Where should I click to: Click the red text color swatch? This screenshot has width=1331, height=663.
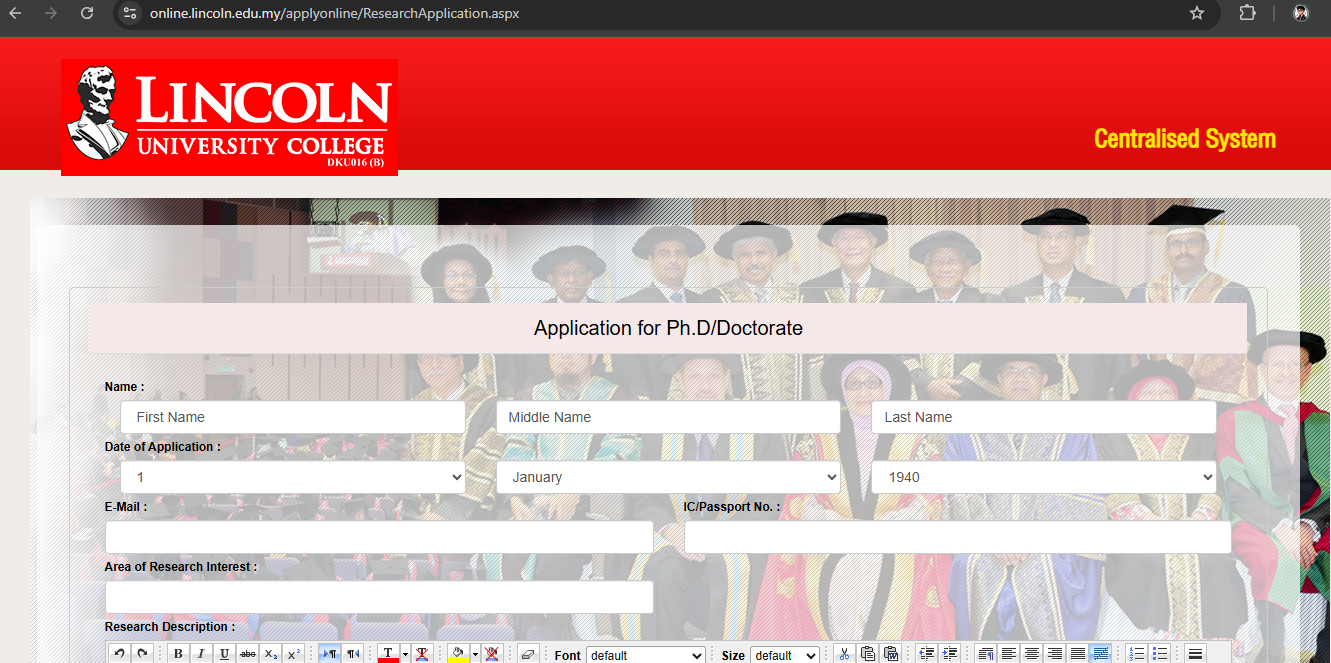[x=388, y=654]
